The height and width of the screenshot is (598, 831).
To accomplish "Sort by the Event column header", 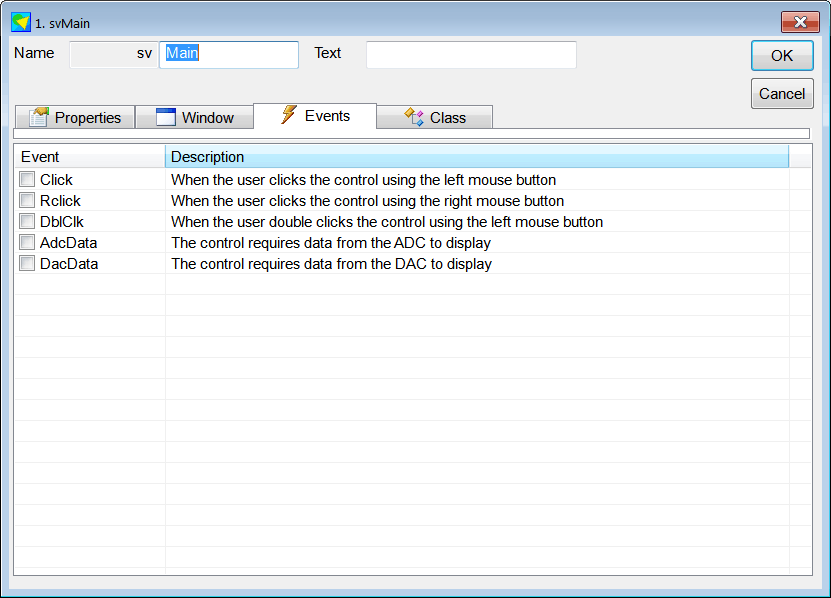I will [90, 157].
